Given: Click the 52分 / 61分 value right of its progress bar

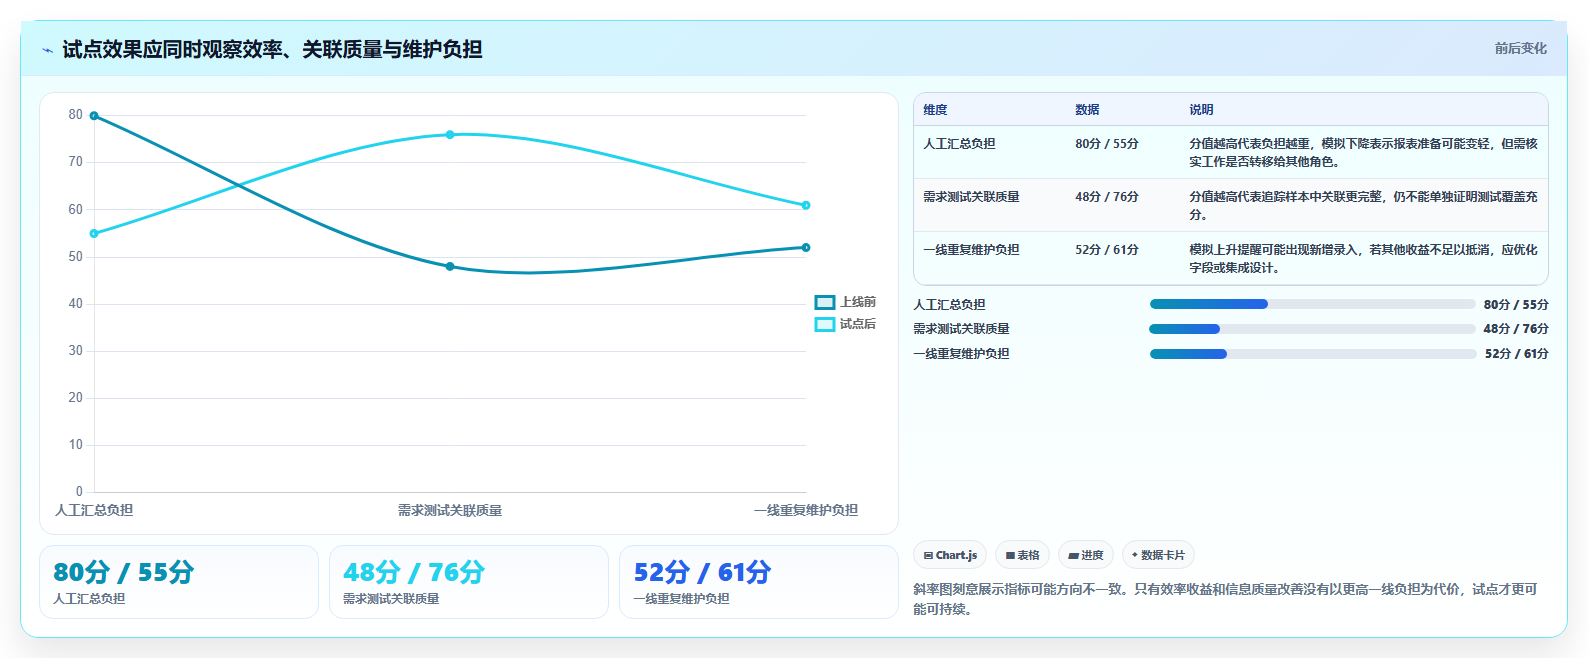Looking at the screenshot, I should pyautogui.click(x=1516, y=354).
